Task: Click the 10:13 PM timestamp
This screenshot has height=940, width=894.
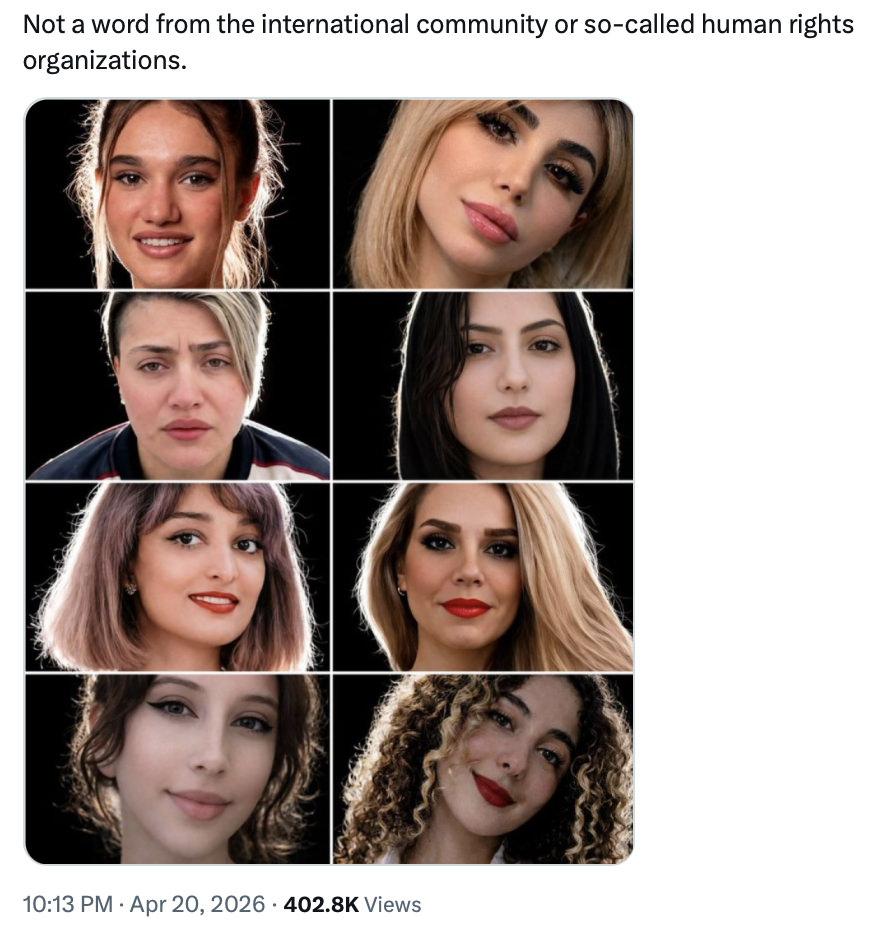Action: 67,905
